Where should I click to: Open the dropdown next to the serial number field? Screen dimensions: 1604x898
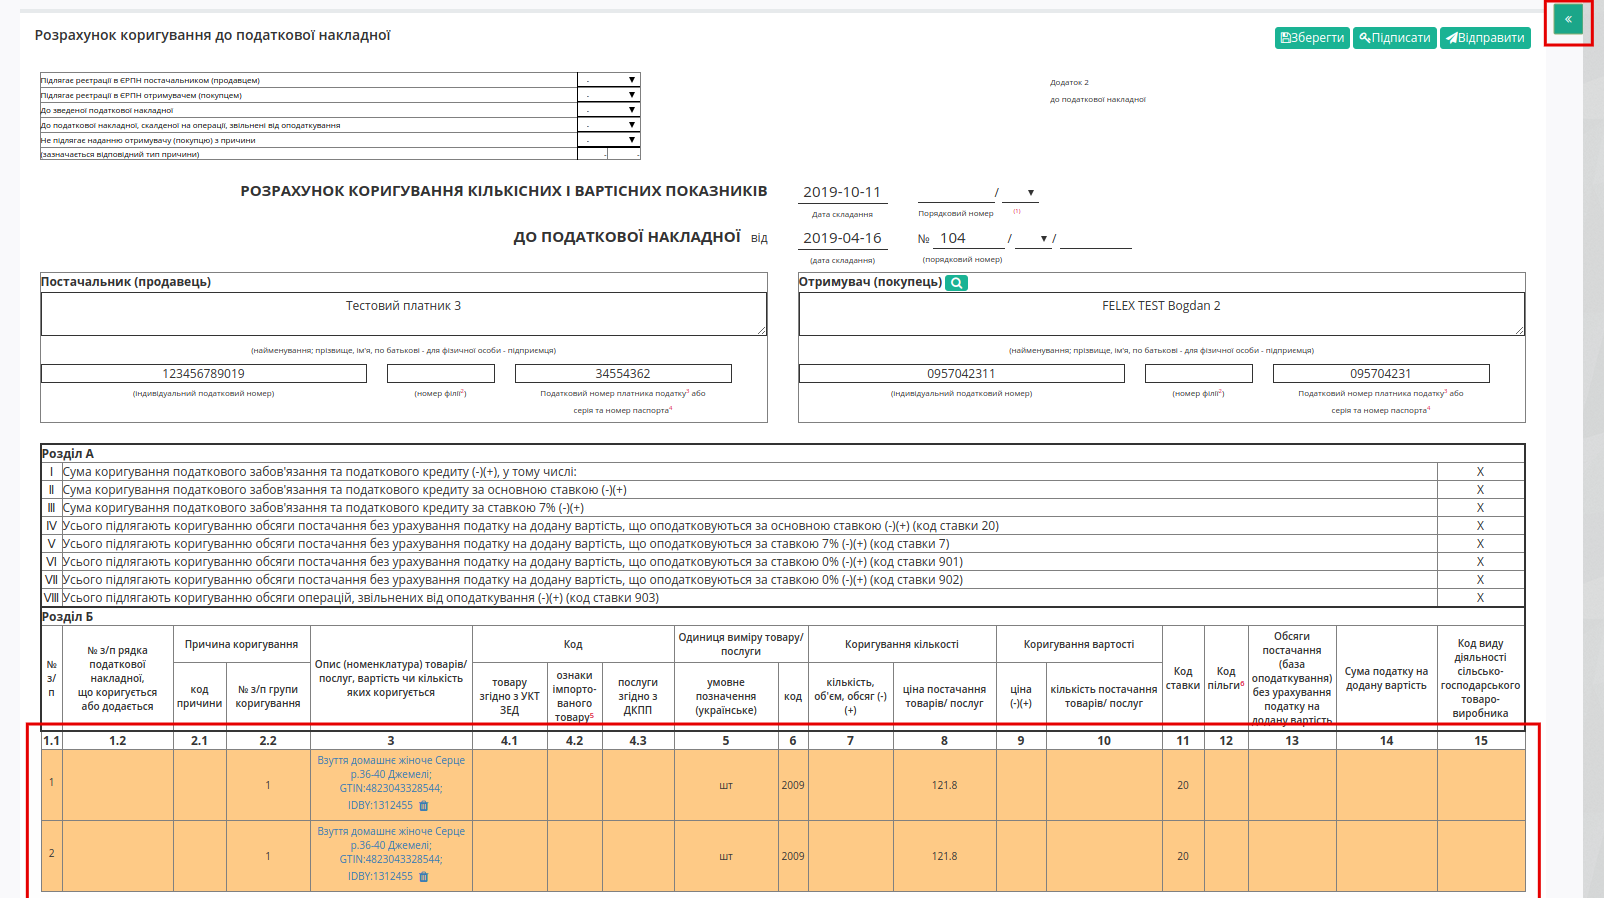pyautogui.click(x=1020, y=193)
